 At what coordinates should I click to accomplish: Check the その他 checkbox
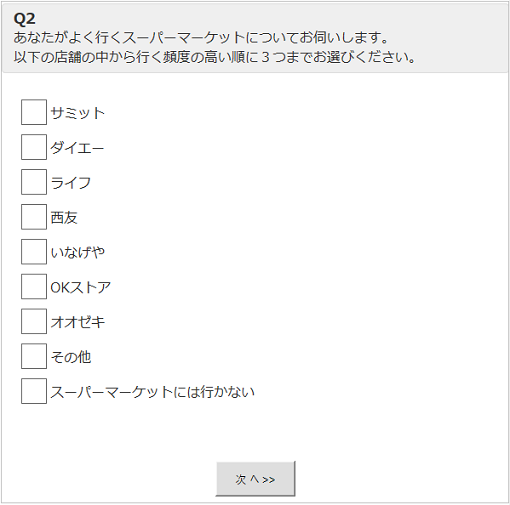pos(34,356)
